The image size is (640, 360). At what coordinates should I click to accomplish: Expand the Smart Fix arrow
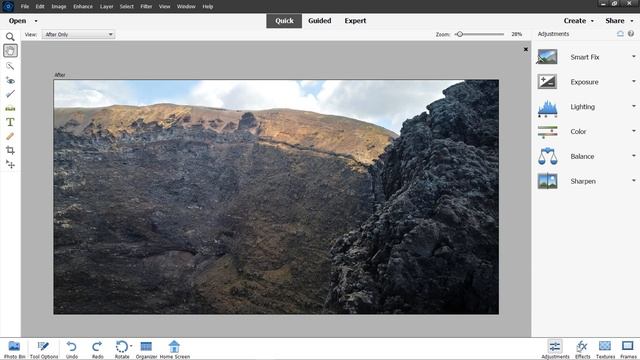(633, 57)
